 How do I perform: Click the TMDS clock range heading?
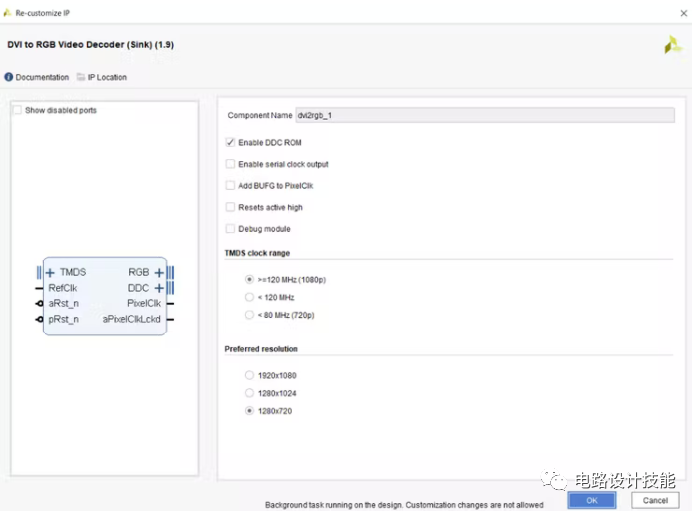[257, 253]
